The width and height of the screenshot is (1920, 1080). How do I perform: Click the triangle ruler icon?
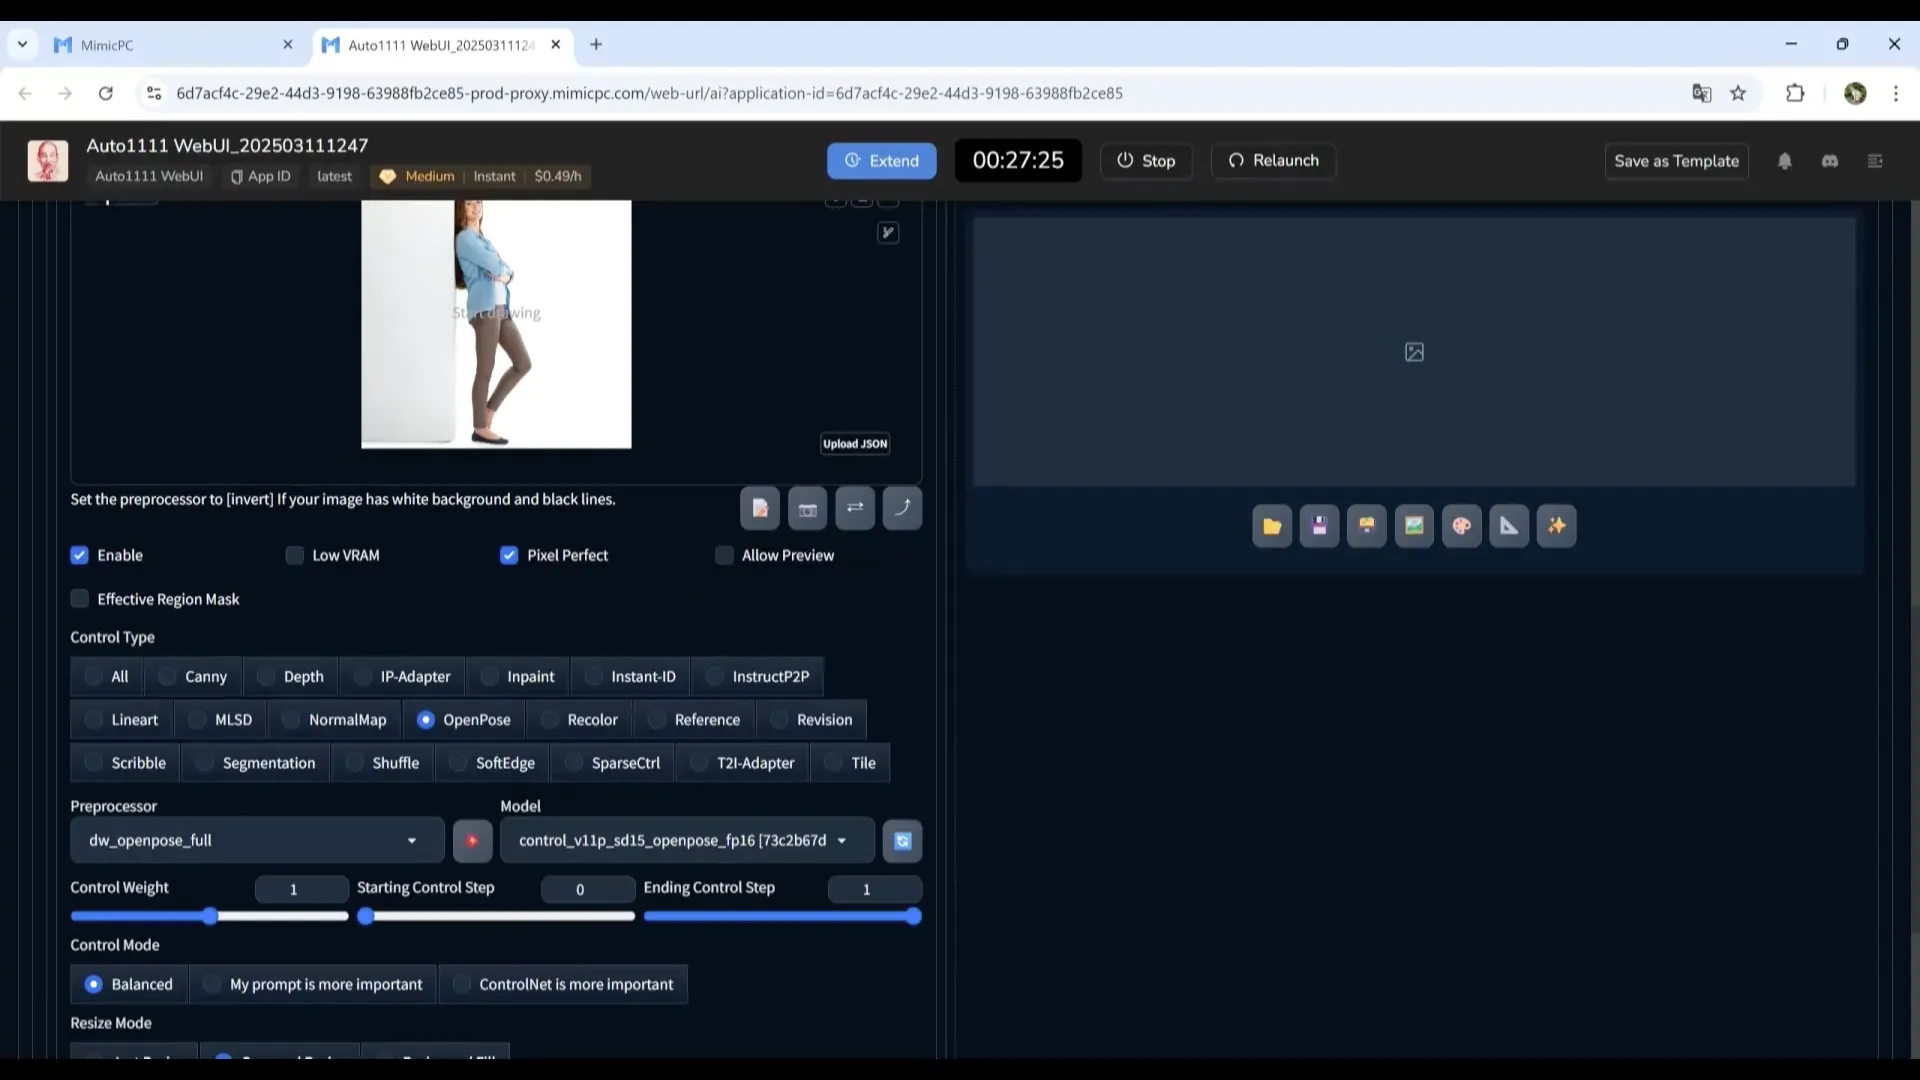[1509, 526]
